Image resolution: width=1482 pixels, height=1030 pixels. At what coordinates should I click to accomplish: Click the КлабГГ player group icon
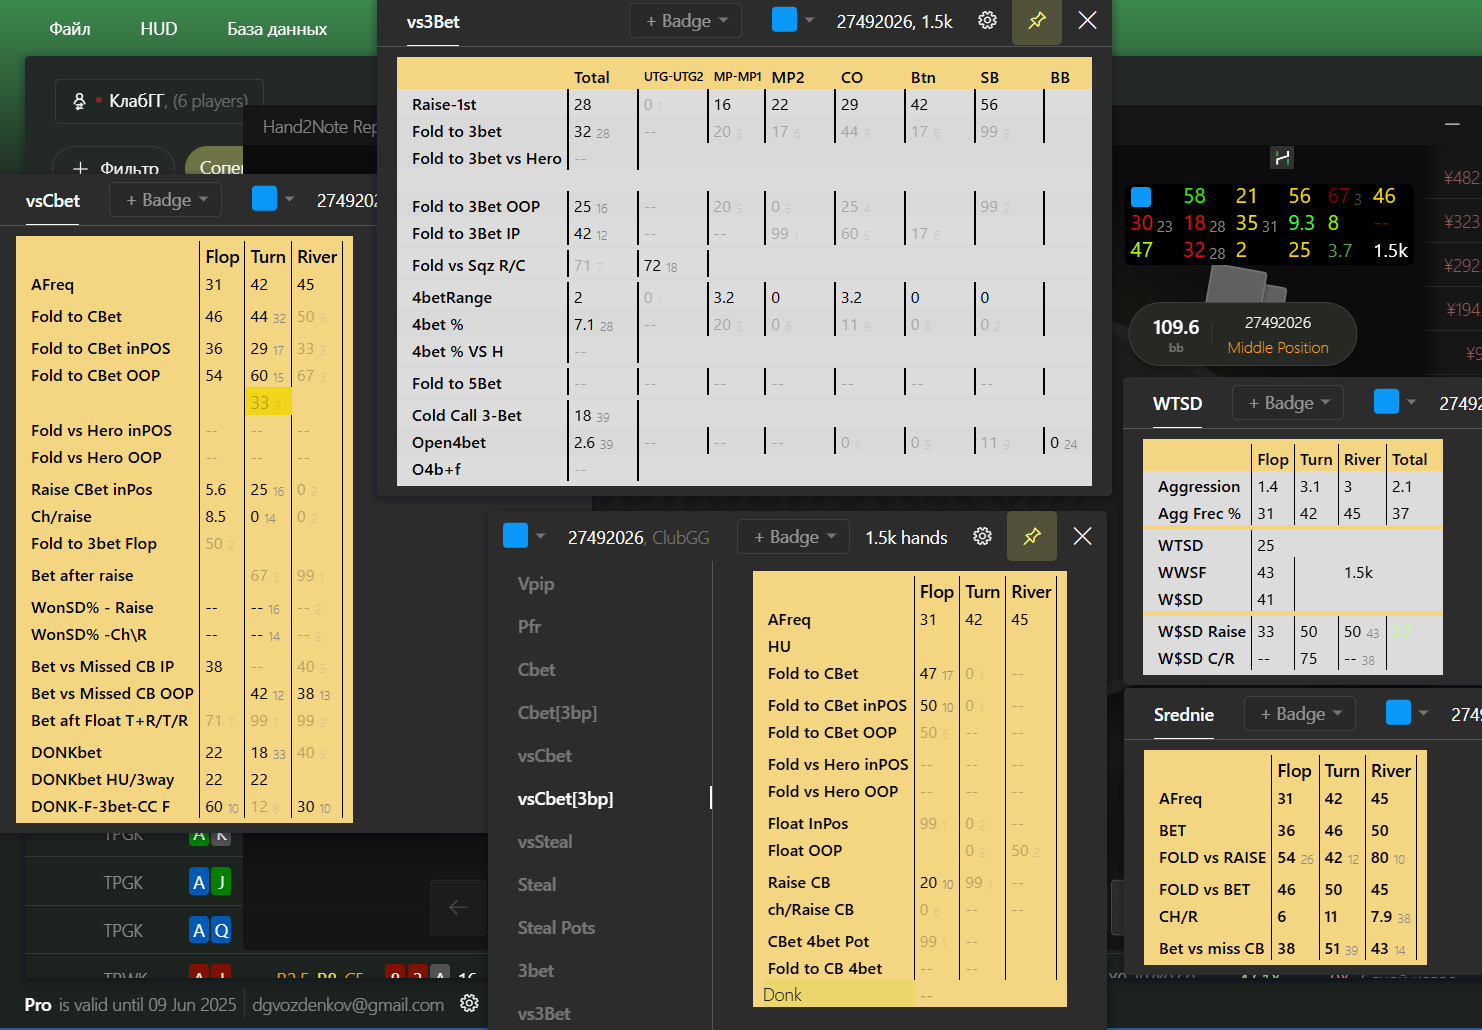click(79, 101)
